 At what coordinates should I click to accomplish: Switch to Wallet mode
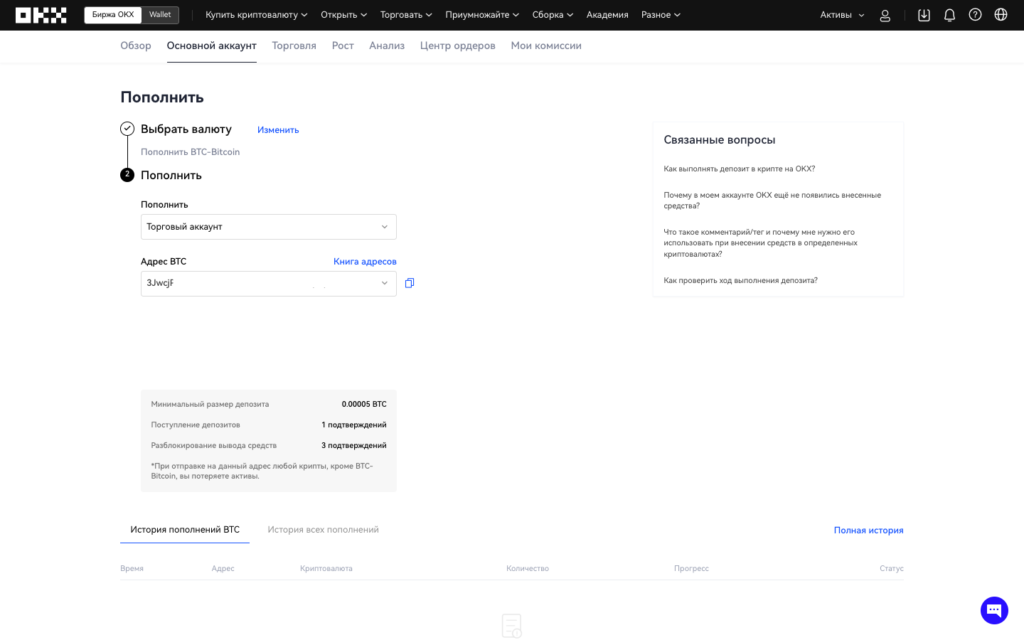(x=159, y=15)
